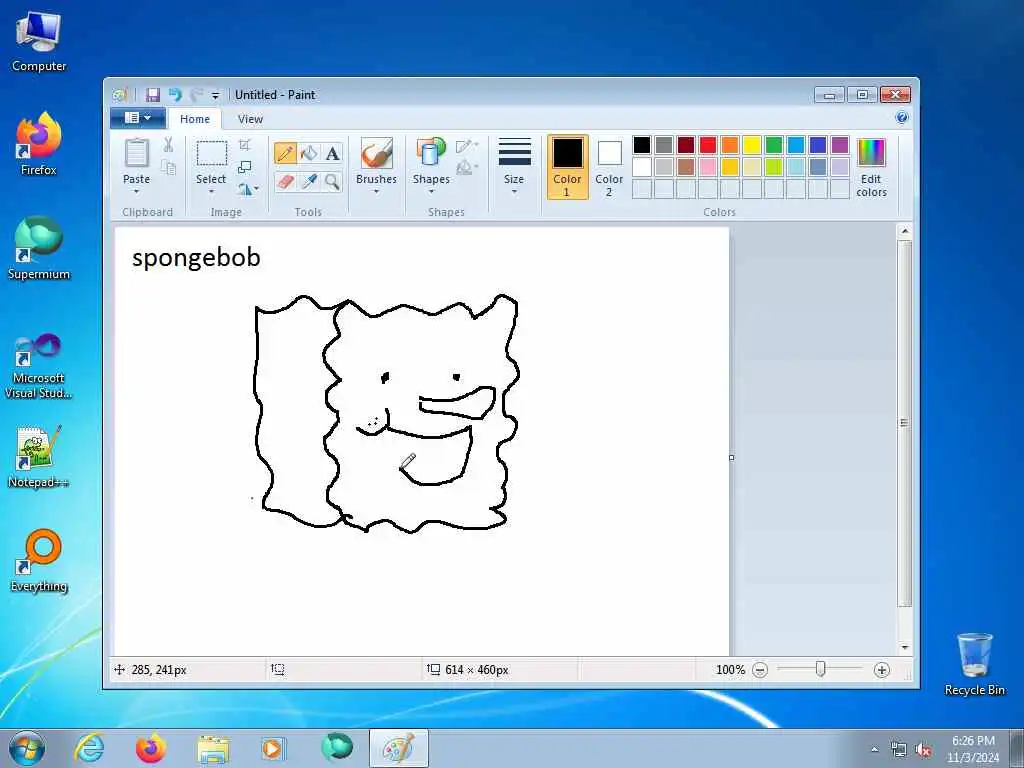The height and width of the screenshot is (768, 1024).
Task: Click Zoom out minus button
Action: pyautogui.click(x=760, y=670)
